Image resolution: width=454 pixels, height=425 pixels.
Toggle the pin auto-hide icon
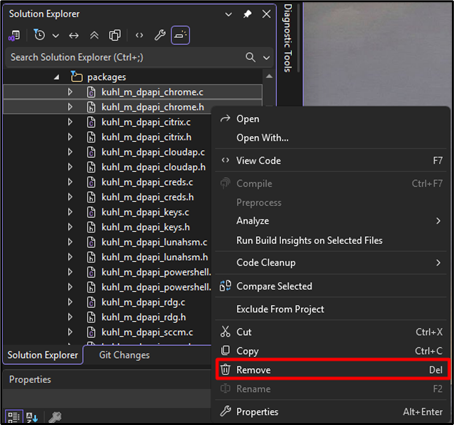247,14
